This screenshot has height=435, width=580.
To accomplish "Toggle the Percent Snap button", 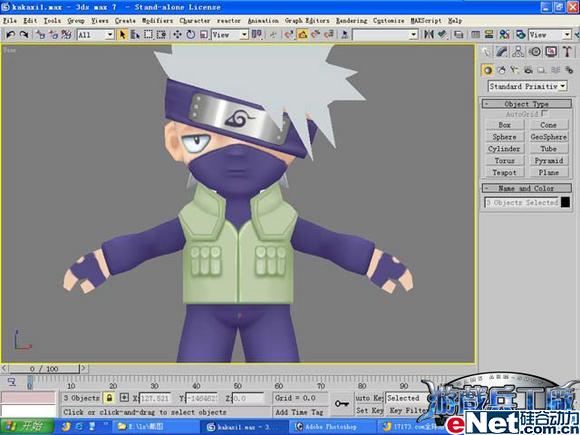I will (316, 35).
